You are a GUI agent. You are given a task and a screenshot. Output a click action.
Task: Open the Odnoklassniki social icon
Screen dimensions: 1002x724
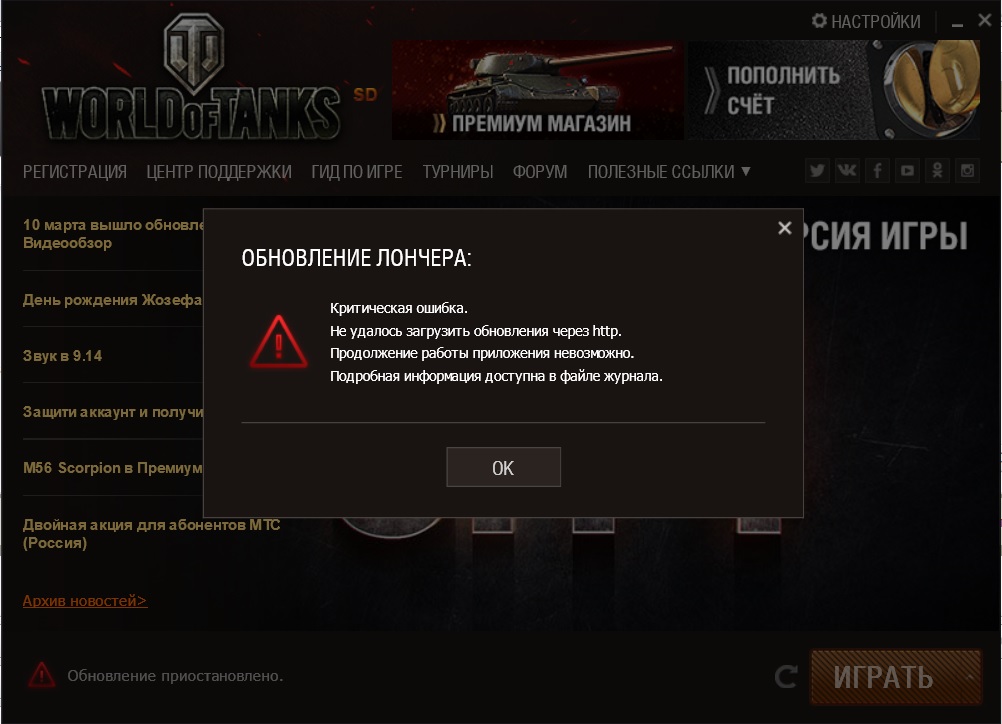coord(937,171)
